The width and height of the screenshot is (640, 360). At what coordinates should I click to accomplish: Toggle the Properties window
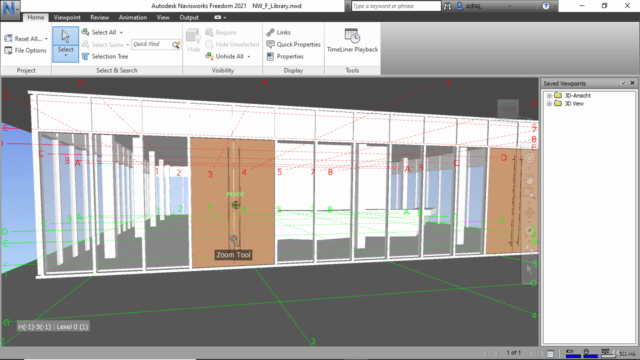tap(285, 56)
